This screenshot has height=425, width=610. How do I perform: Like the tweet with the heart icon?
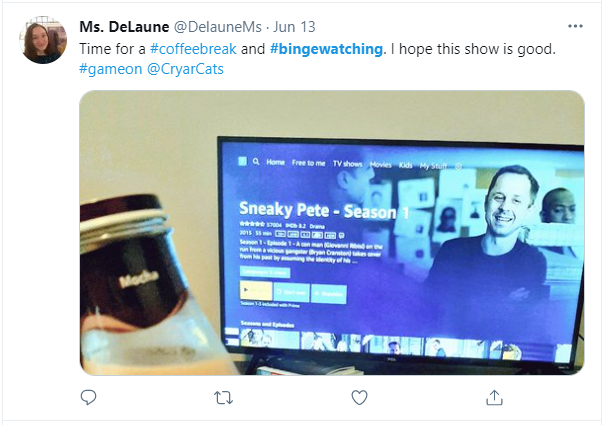pos(359,397)
